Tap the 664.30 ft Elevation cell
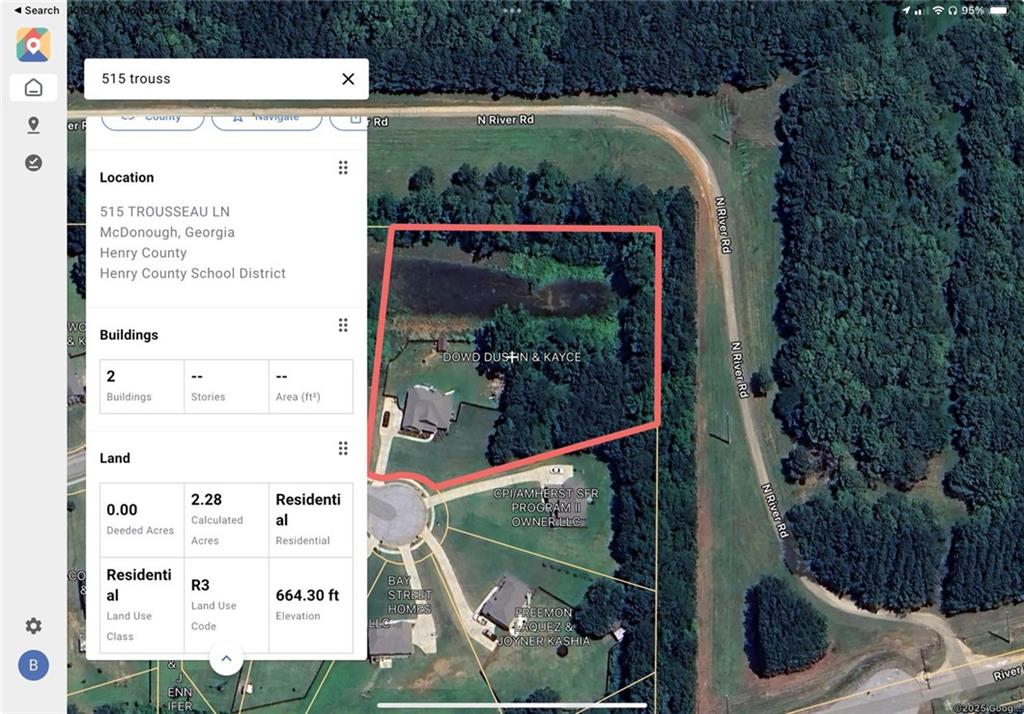The width and height of the screenshot is (1024, 714). (x=311, y=605)
